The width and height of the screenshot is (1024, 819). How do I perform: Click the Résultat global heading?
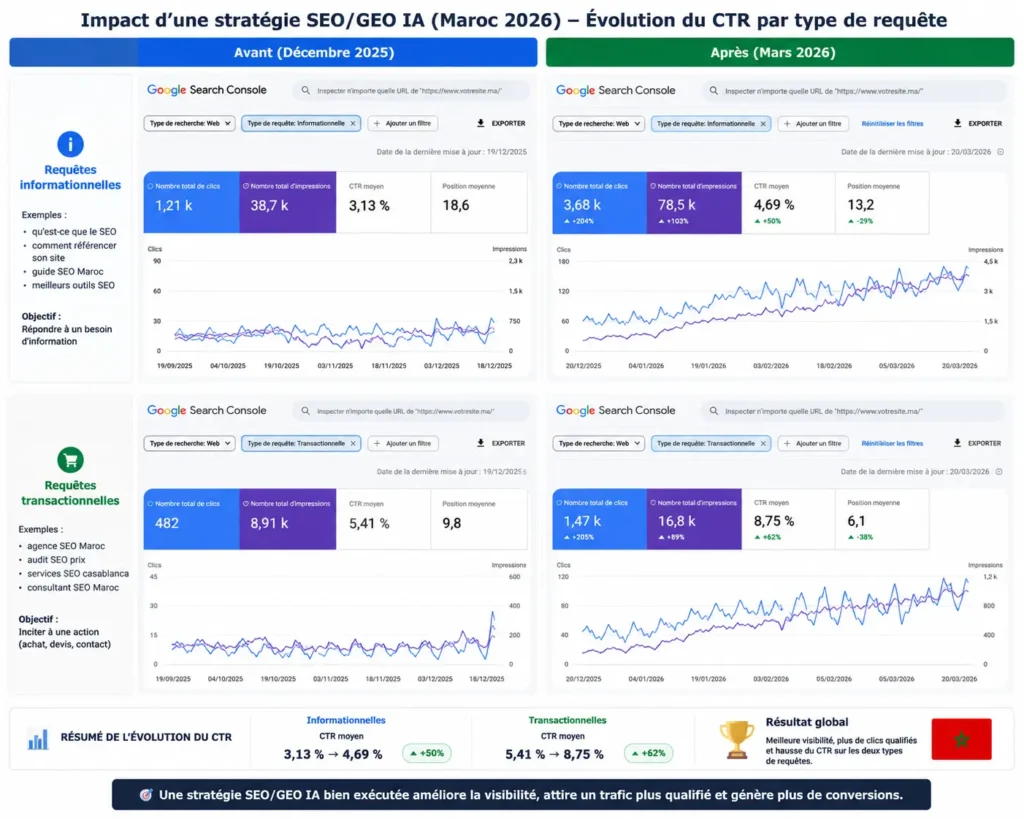pyautogui.click(x=807, y=722)
